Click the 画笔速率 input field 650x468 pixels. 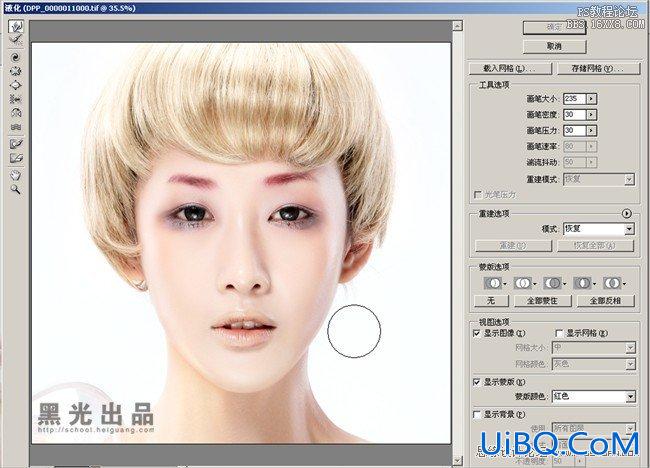point(575,146)
